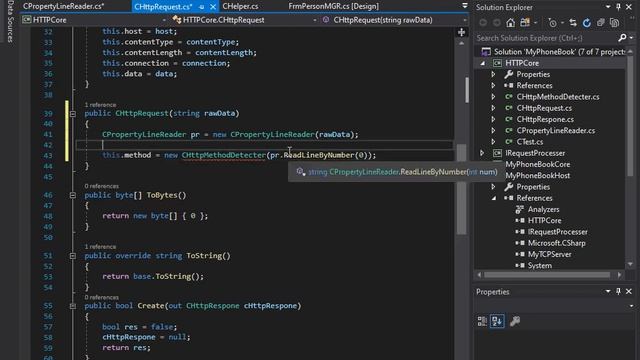The height and width of the screenshot is (360, 640).
Task: Select Analyzers under References
Action: click(x=543, y=209)
